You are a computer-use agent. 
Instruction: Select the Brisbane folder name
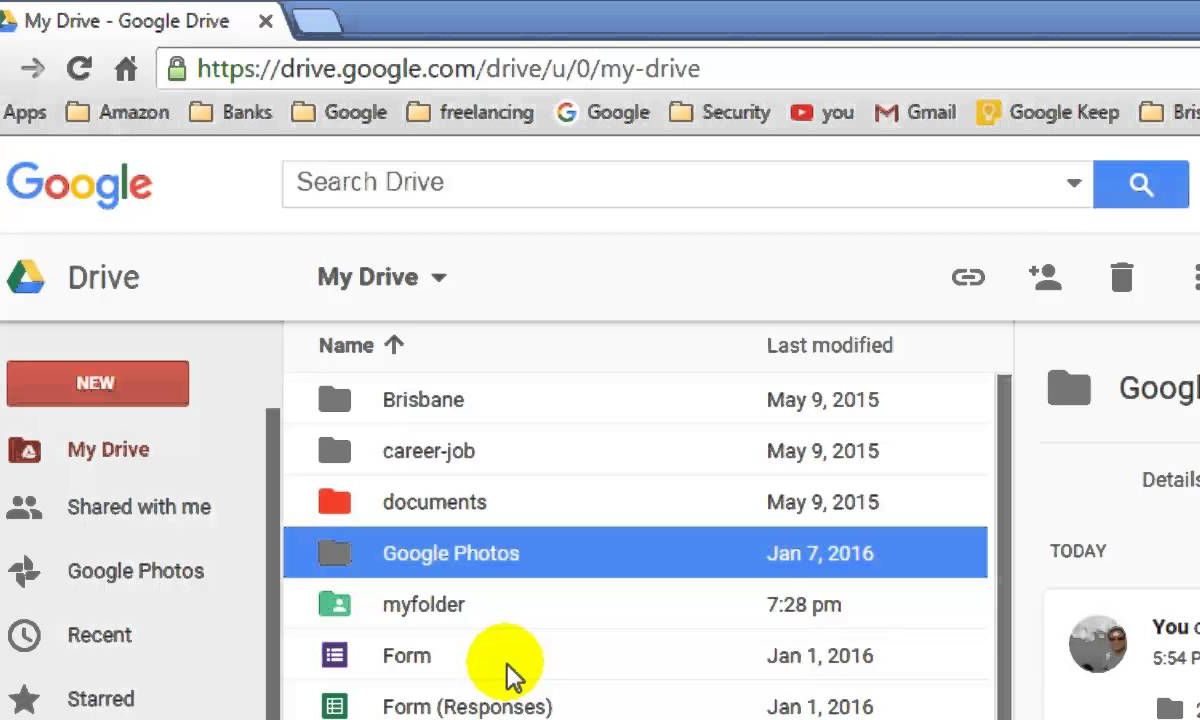[423, 400]
